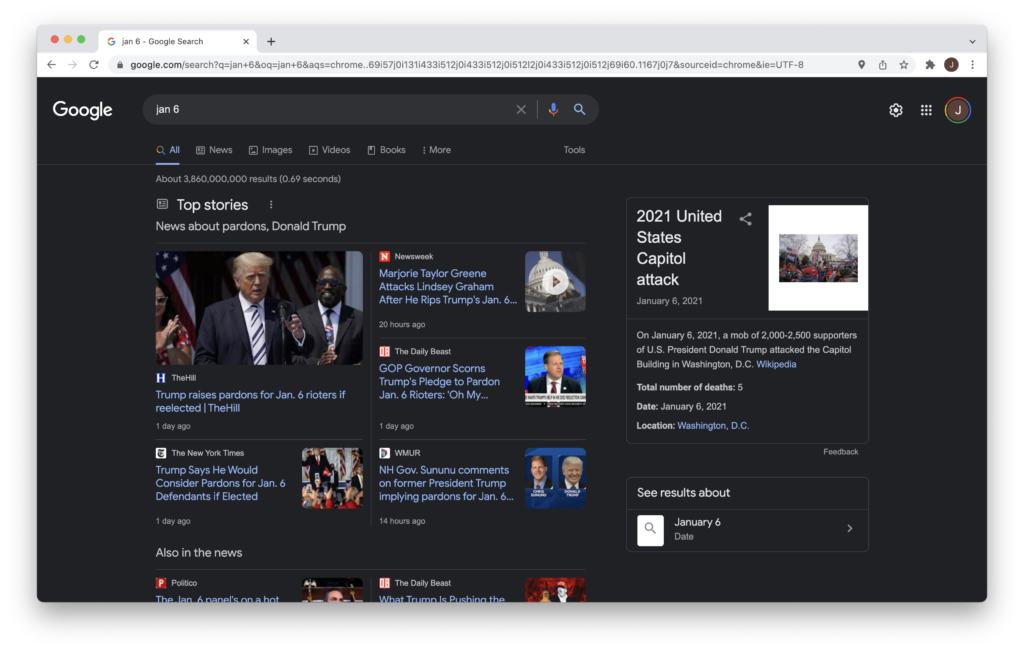Open the Wikipedia link in knowledge panel

tap(776, 364)
